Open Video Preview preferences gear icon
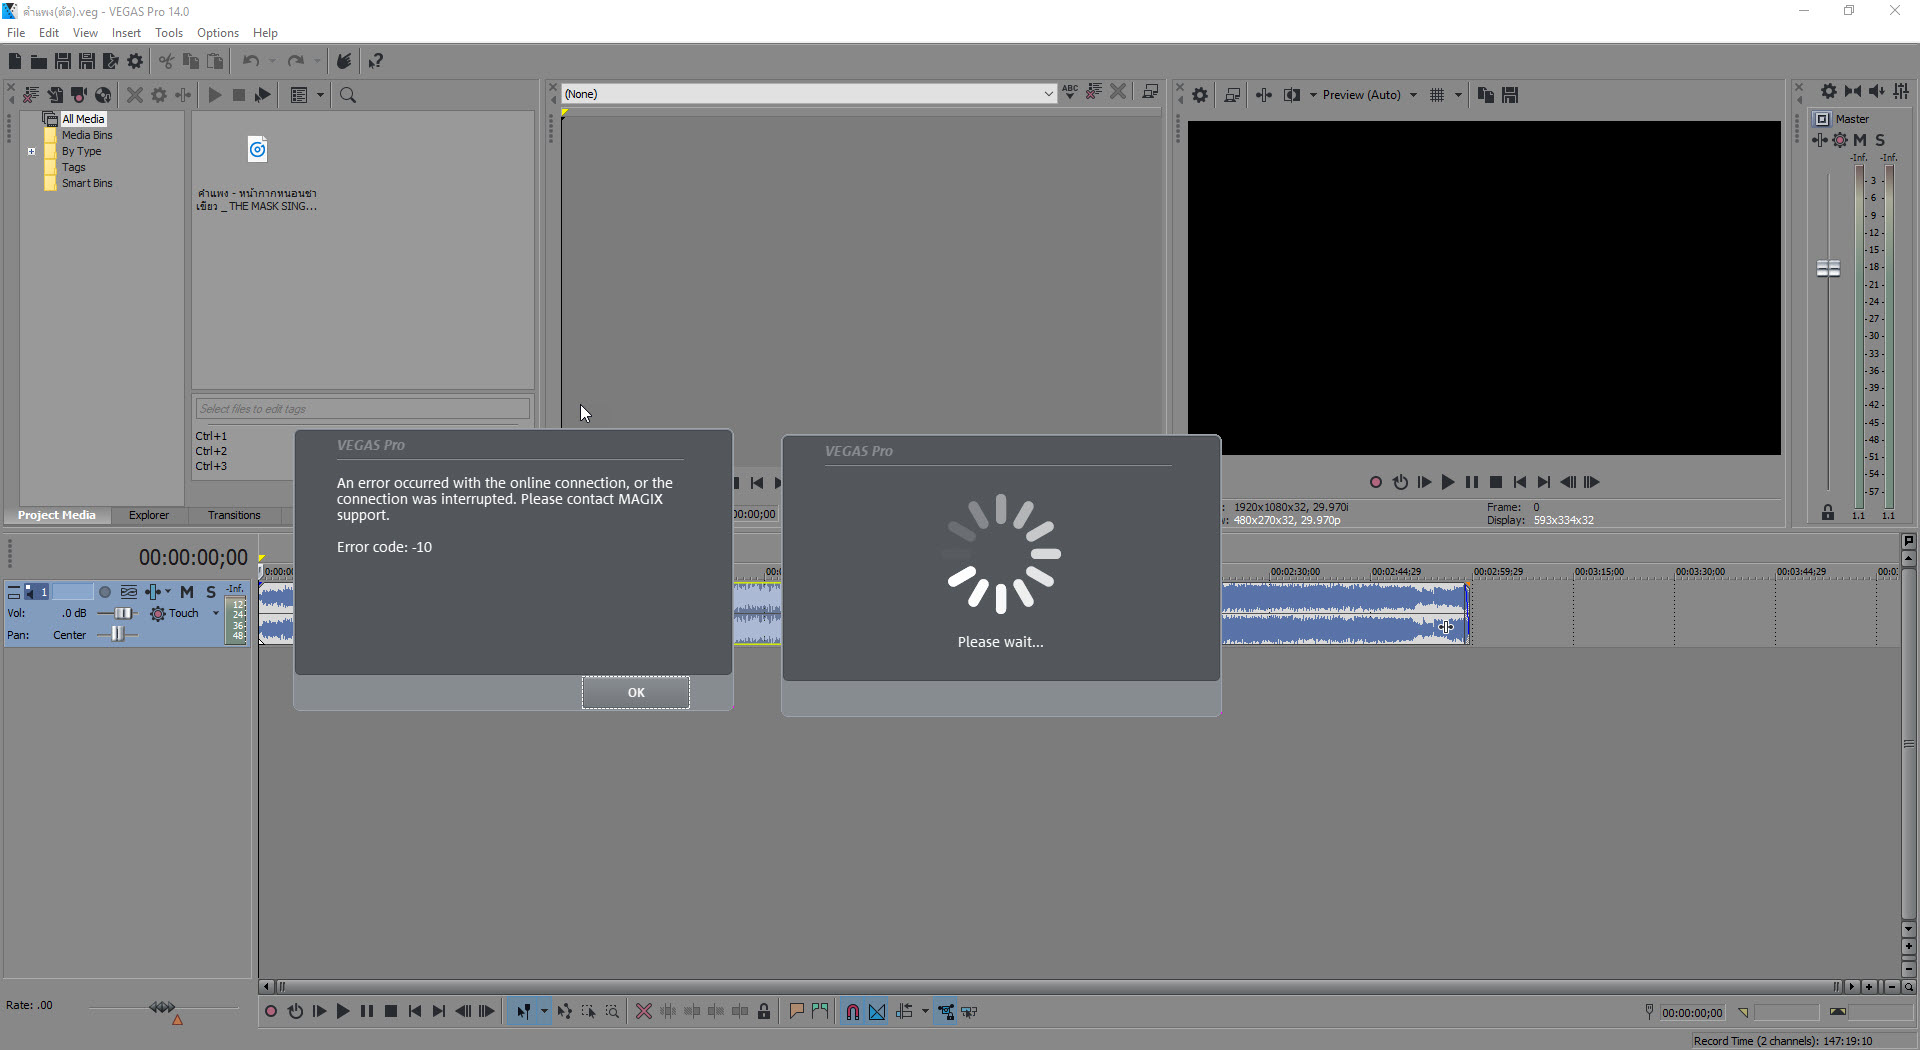 [1200, 95]
